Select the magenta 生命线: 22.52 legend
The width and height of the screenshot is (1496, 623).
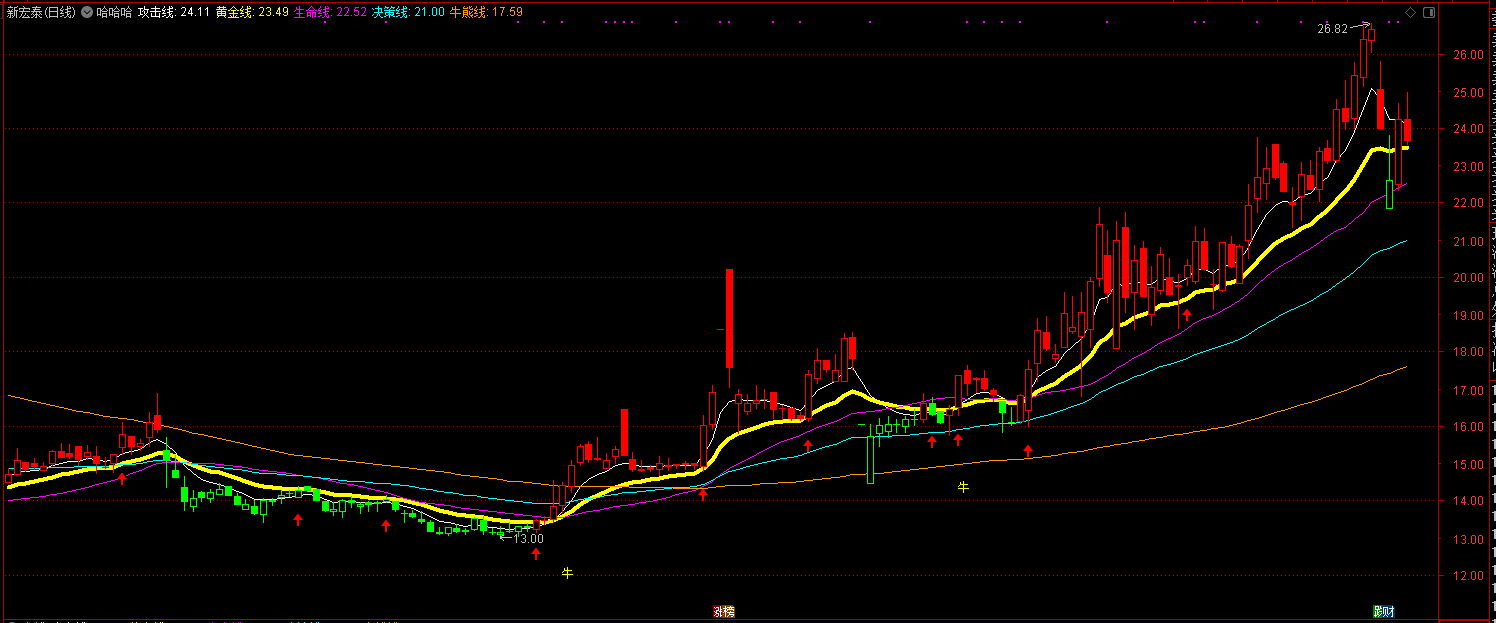(330, 12)
